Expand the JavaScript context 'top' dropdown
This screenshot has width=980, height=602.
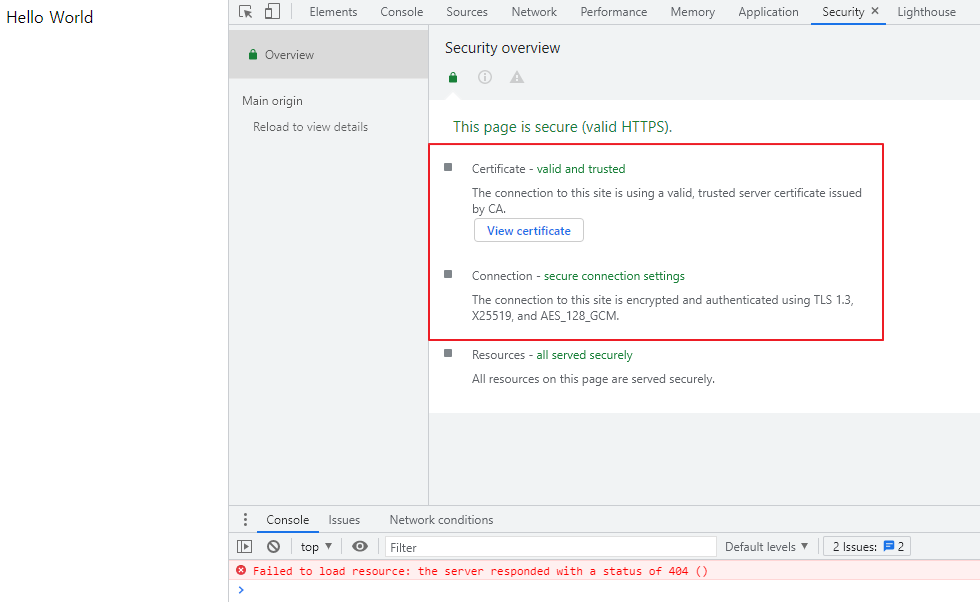316,547
